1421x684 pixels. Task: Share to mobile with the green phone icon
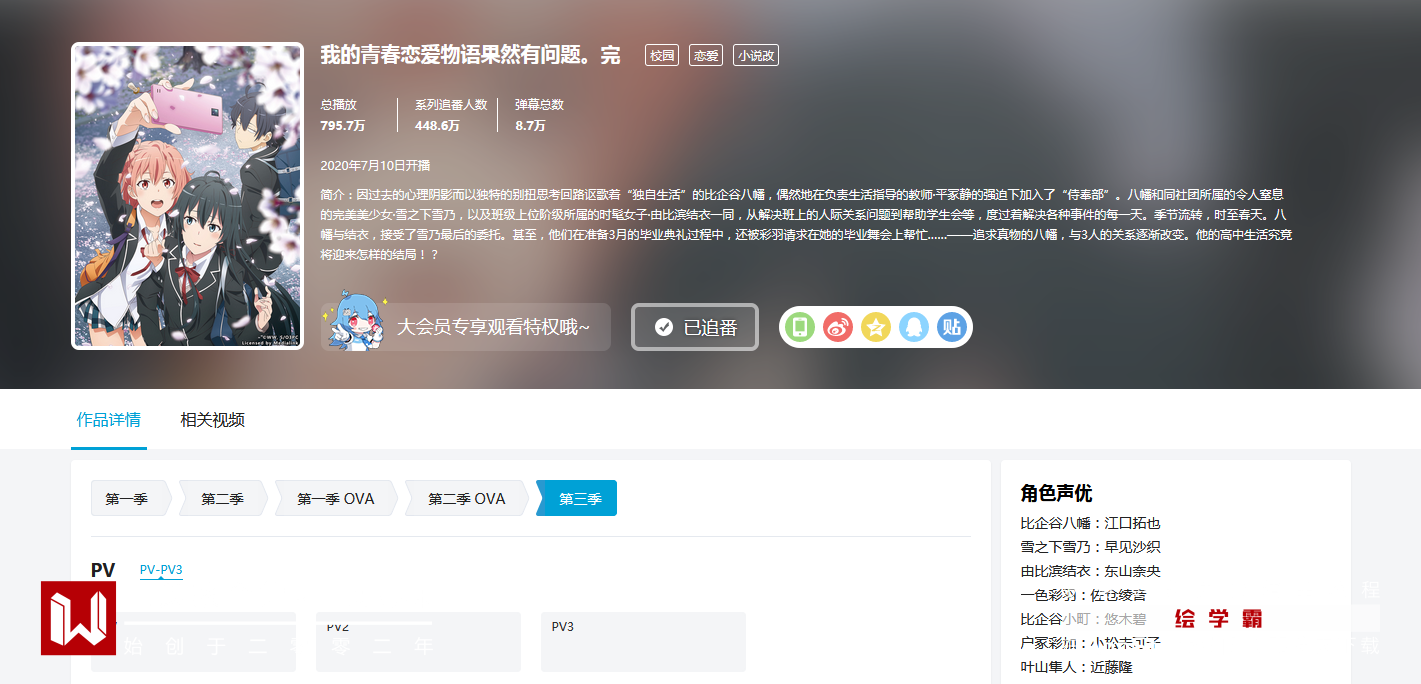pos(800,327)
